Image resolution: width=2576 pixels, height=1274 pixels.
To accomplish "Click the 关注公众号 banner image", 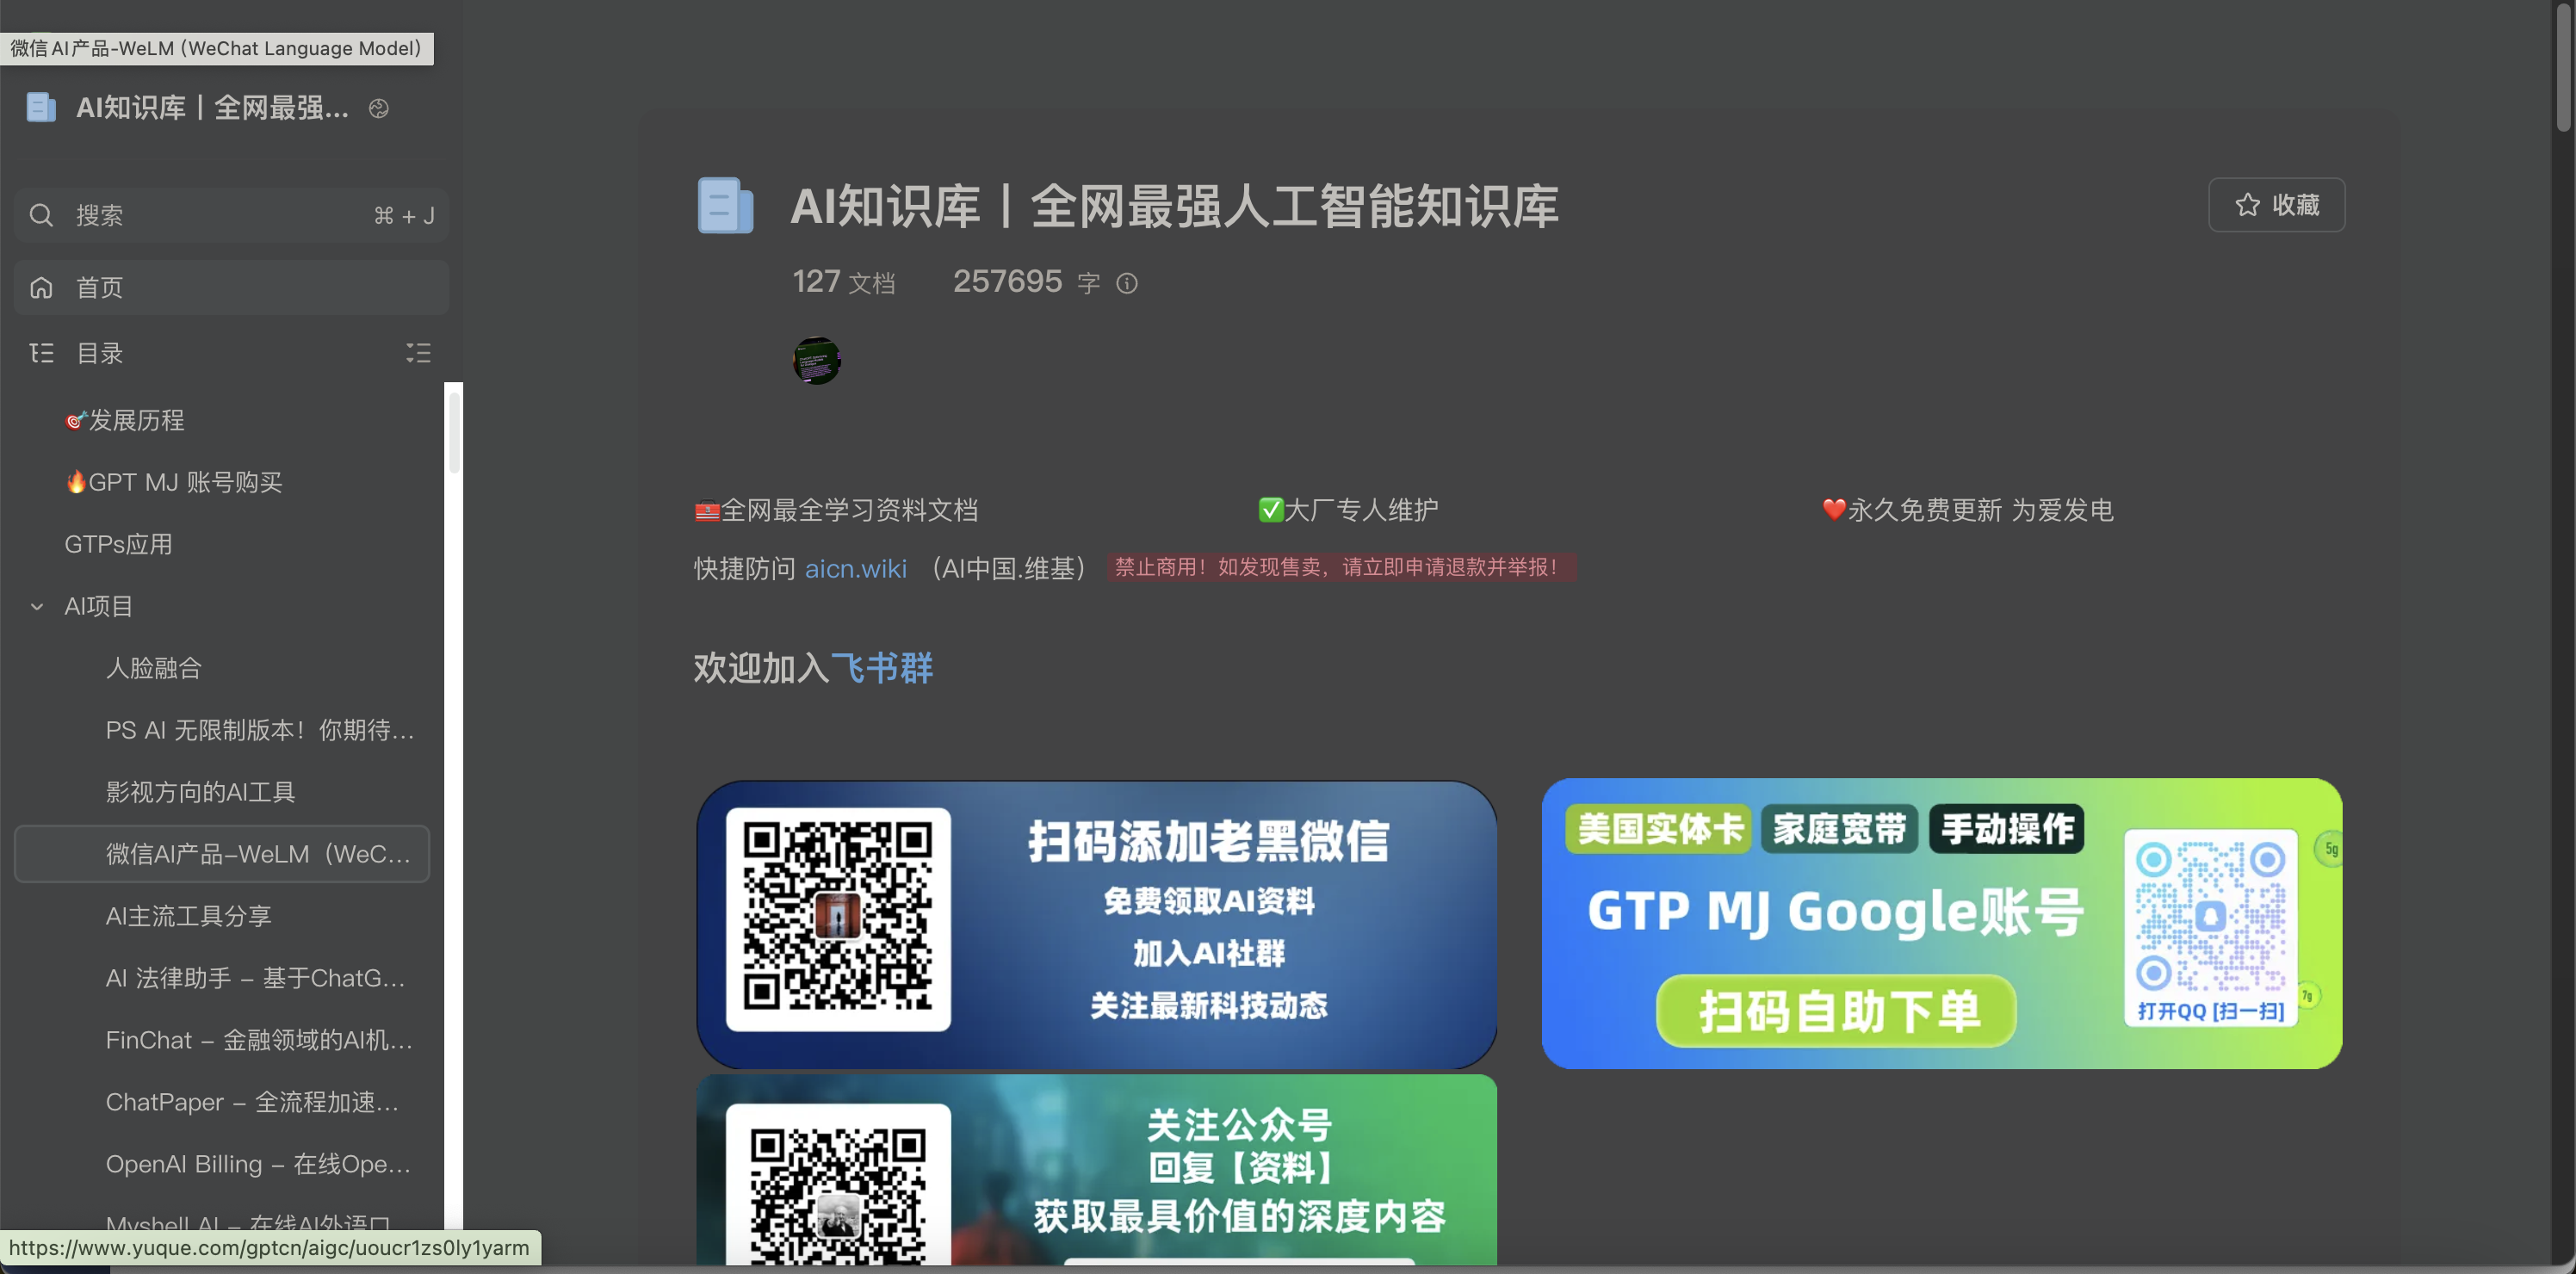I will pyautogui.click(x=1096, y=1170).
